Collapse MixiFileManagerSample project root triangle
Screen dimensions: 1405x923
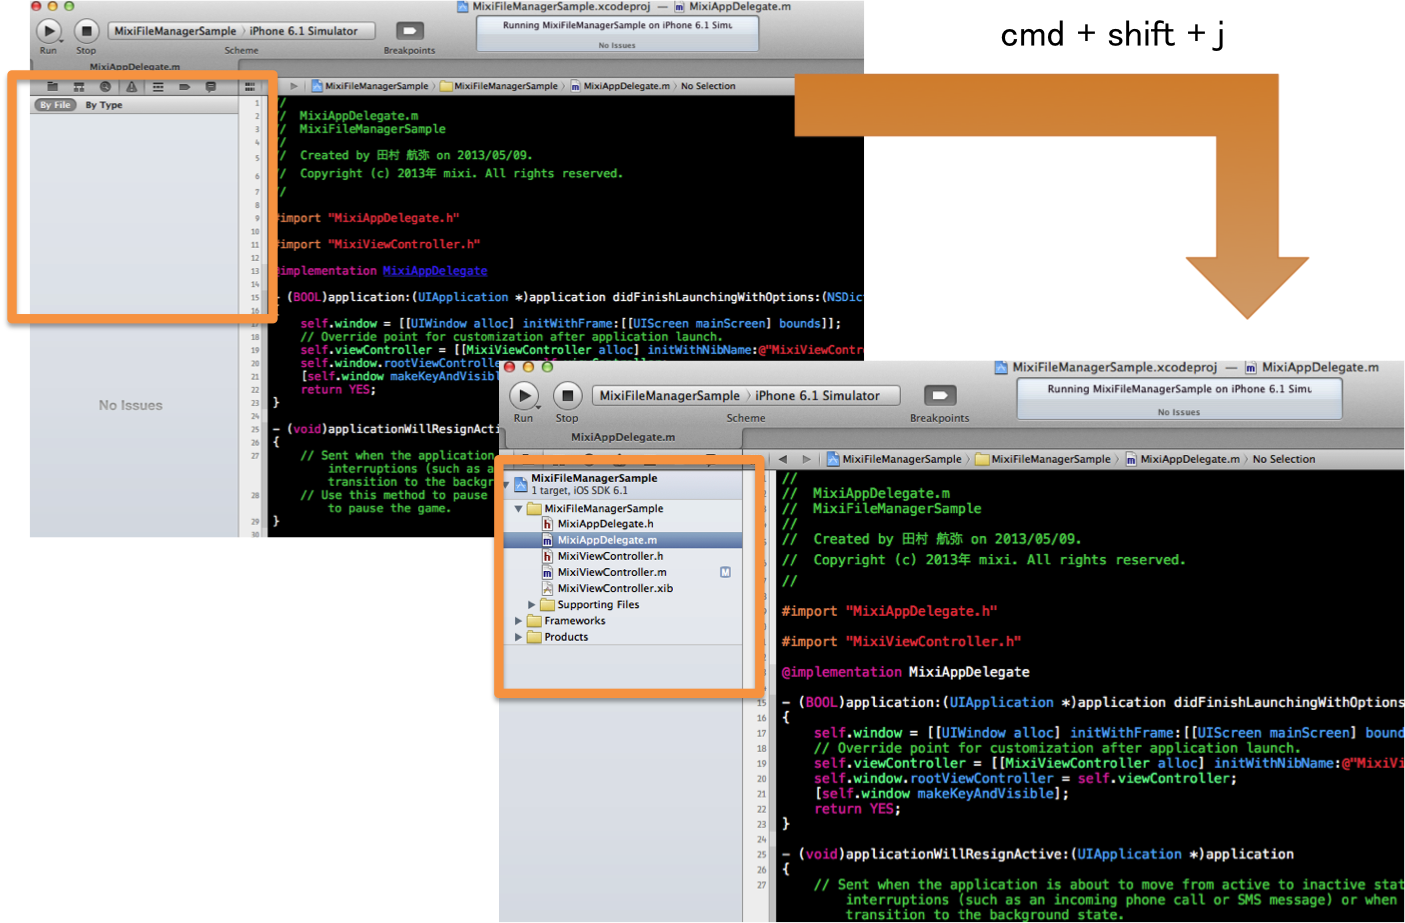click(507, 484)
